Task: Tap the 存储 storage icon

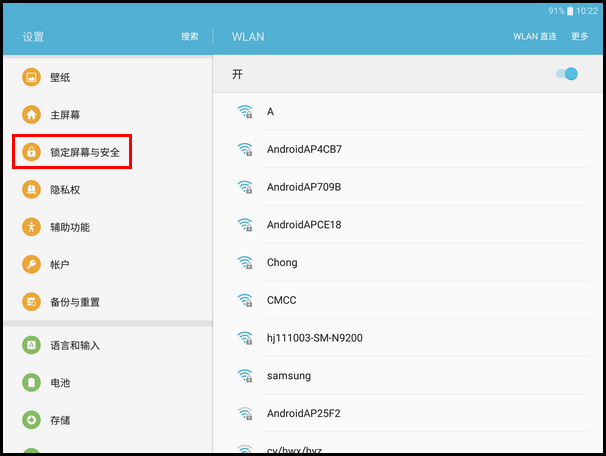Action: pos(31,420)
